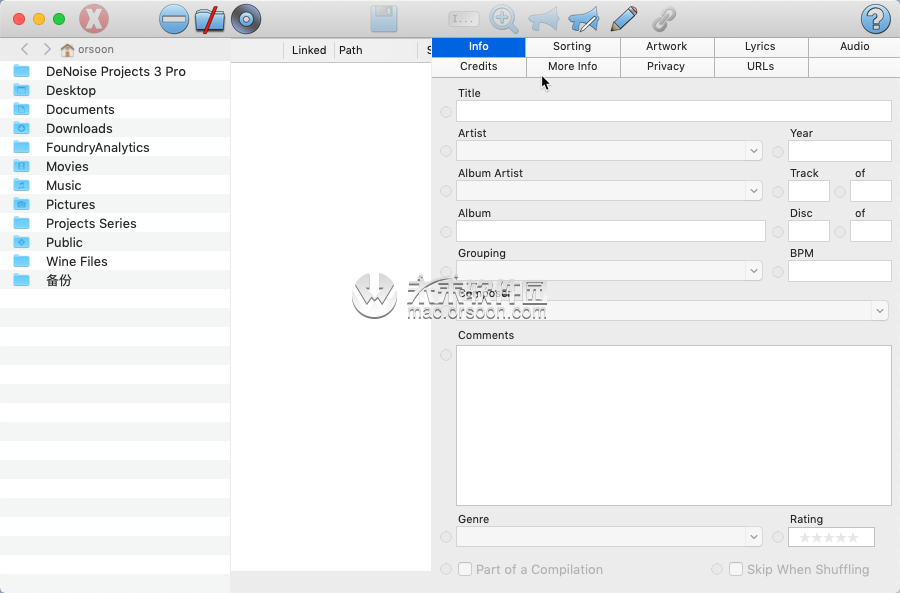Click the Public folder icon

click(22, 242)
